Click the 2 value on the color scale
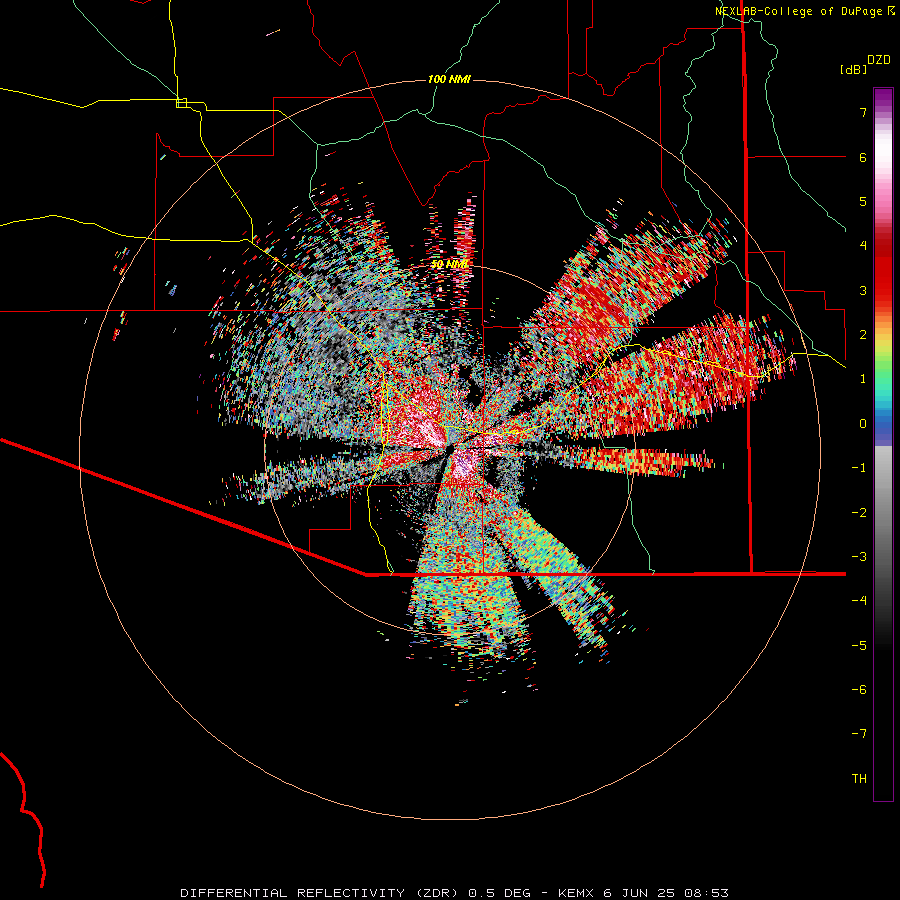The image size is (900, 900). click(x=863, y=335)
